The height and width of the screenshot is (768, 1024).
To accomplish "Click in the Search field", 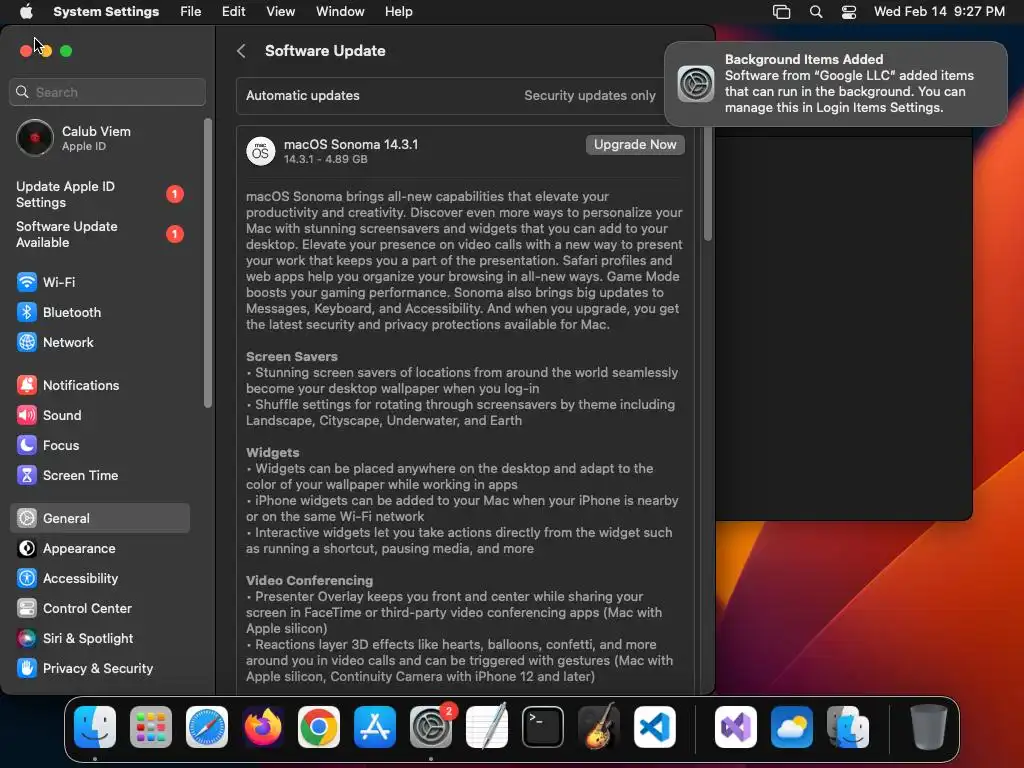I will coord(108,92).
